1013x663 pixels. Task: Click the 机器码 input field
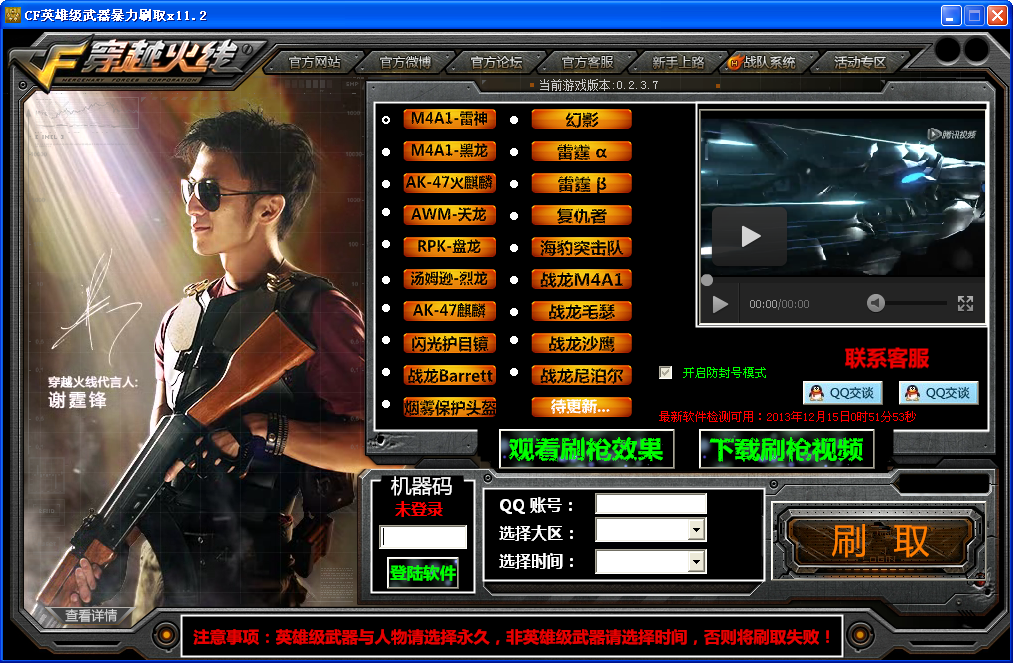pyautogui.click(x=423, y=537)
